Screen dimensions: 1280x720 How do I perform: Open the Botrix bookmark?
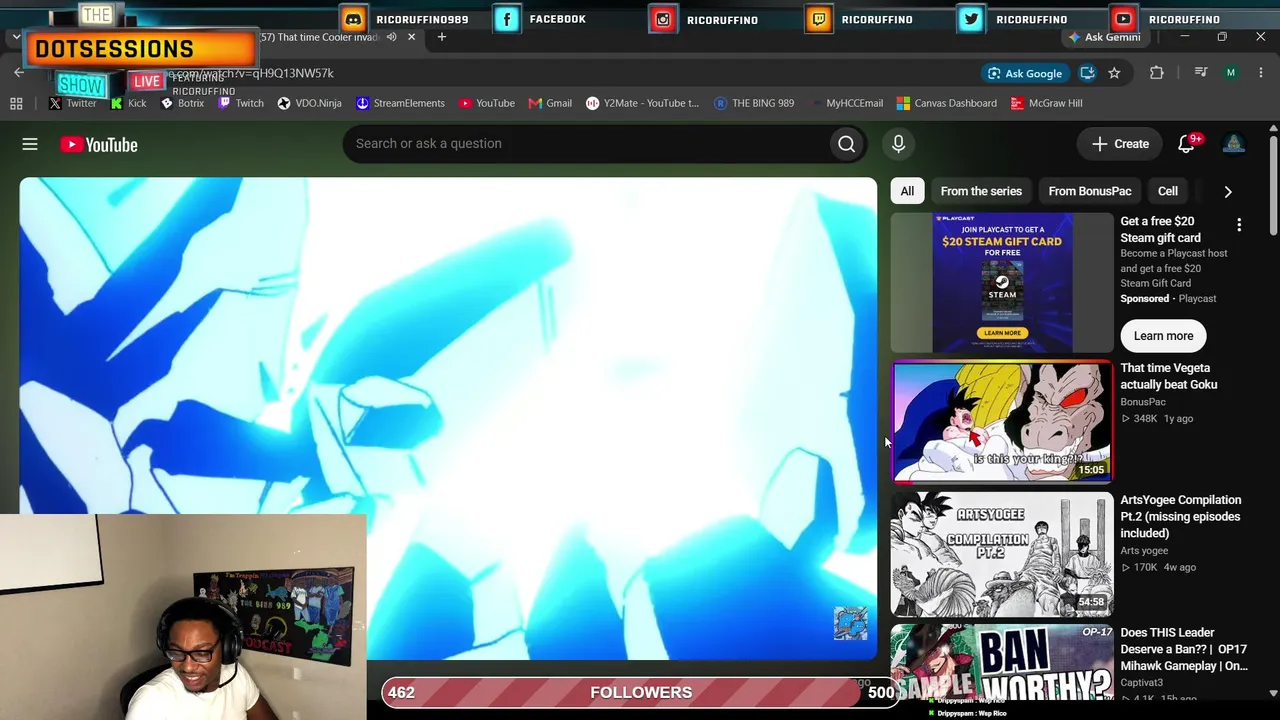coord(182,103)
